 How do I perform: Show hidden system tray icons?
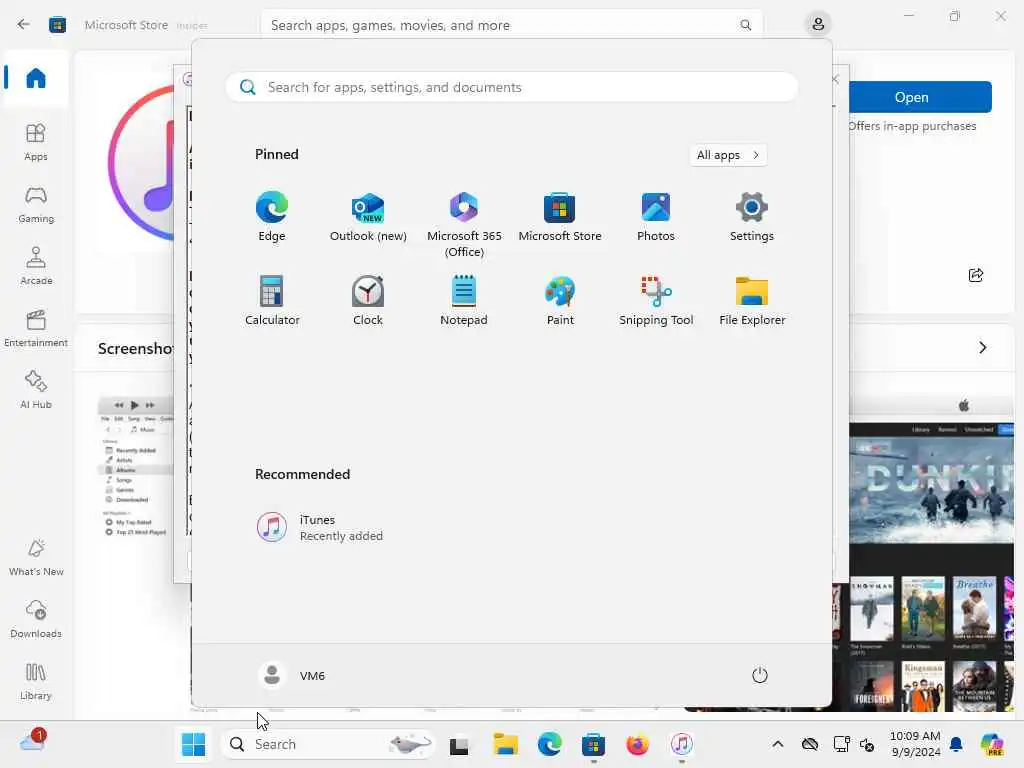point(777,744)
